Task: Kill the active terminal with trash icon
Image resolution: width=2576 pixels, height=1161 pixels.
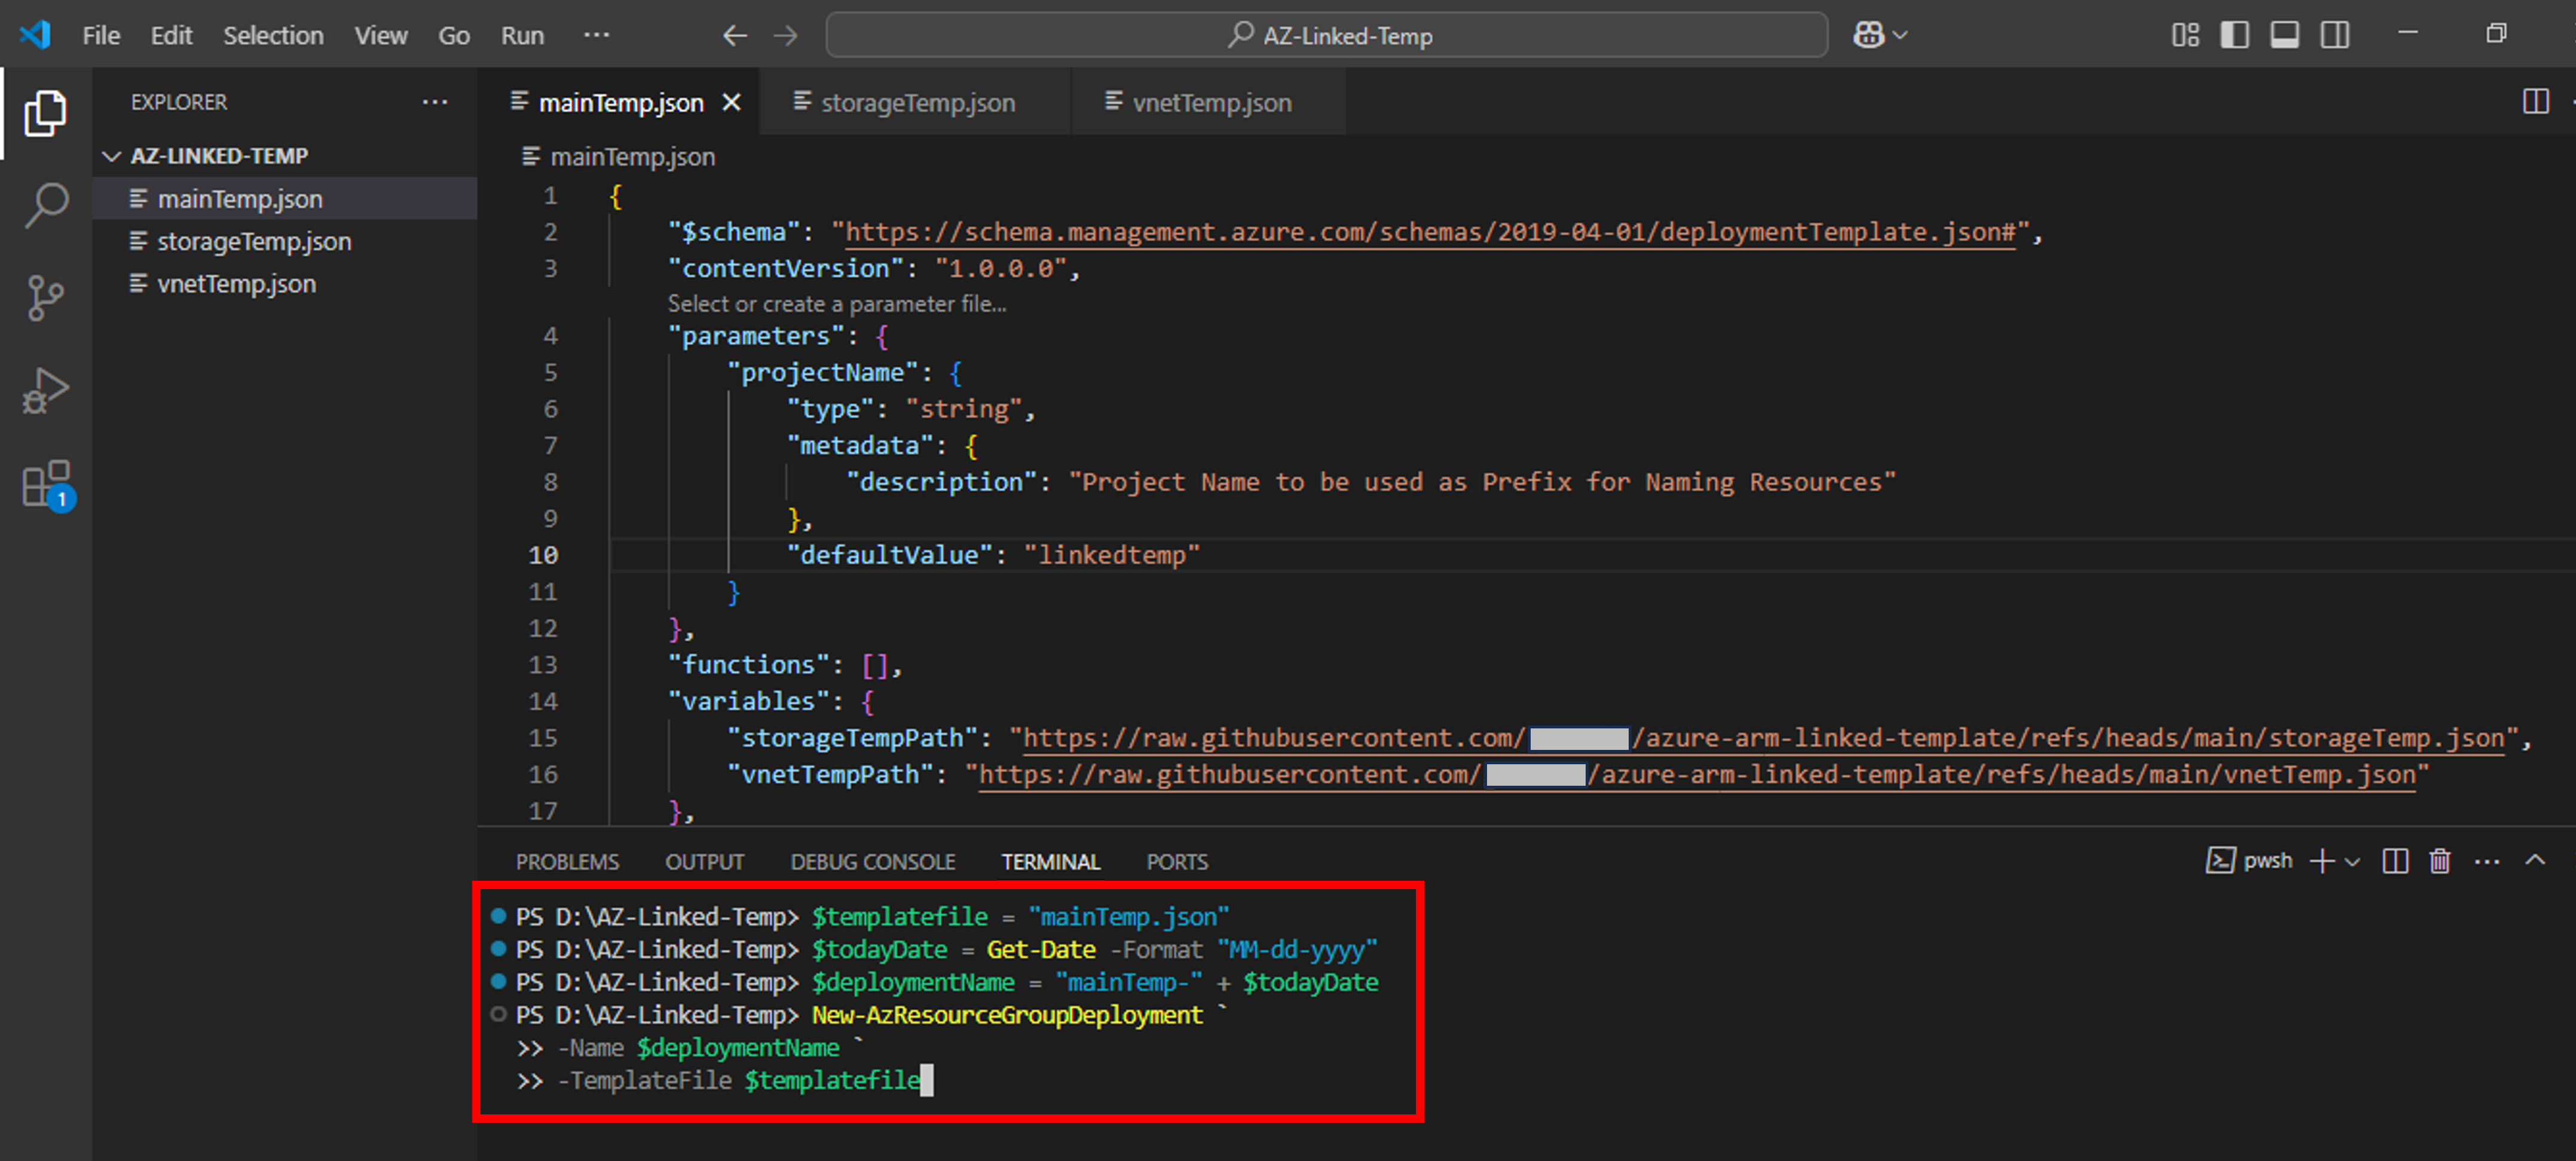Action: click(x=2440, y=861)
